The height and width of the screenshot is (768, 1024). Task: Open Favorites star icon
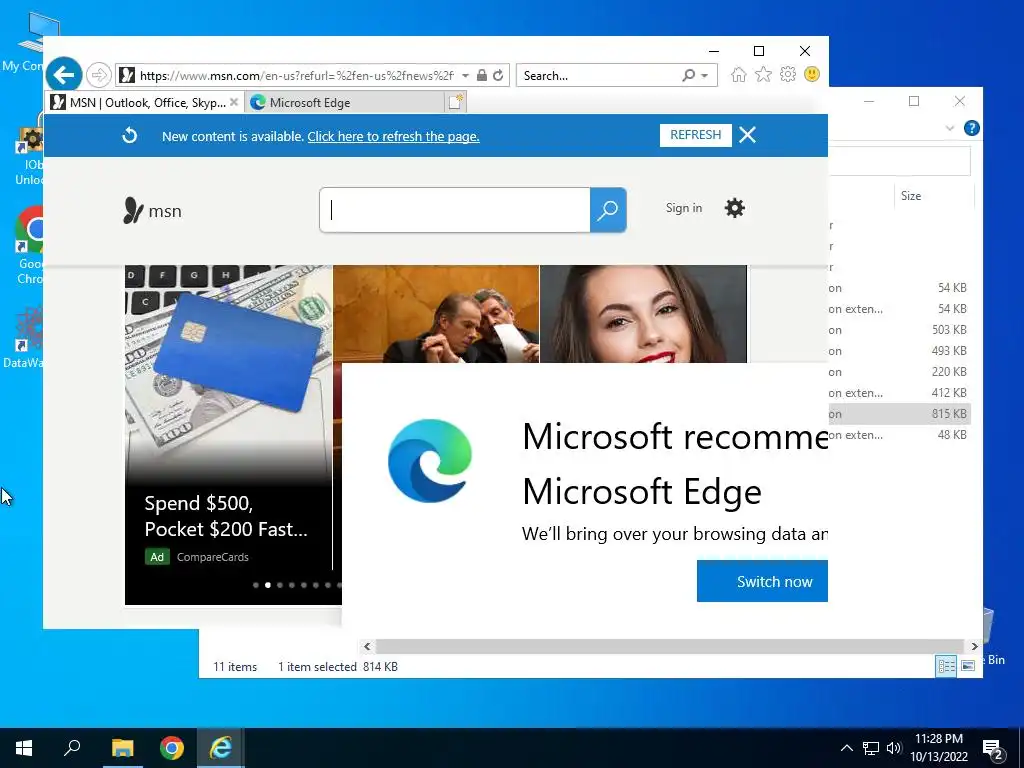click(x=763, y=74)
